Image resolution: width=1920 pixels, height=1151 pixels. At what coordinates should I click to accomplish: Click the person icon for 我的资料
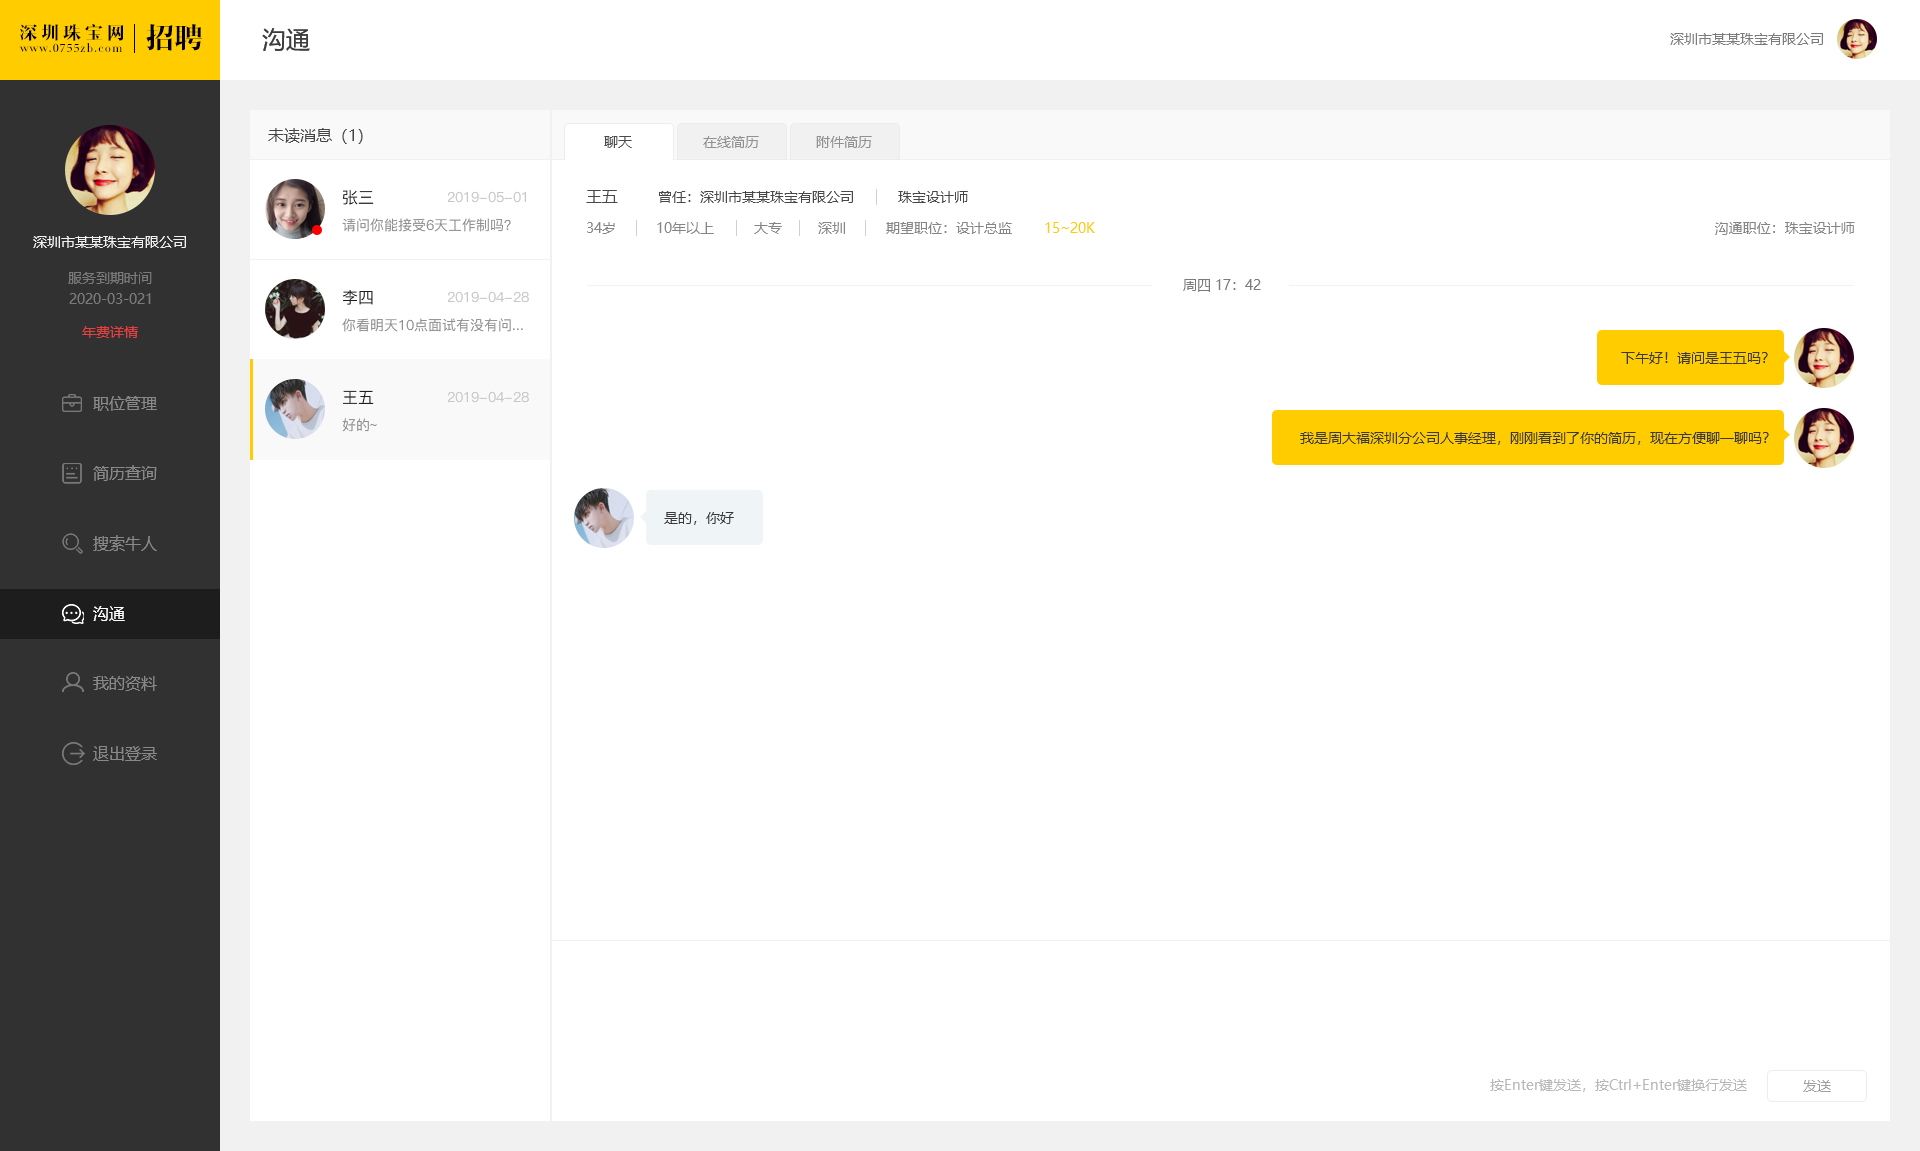[72, 683]
